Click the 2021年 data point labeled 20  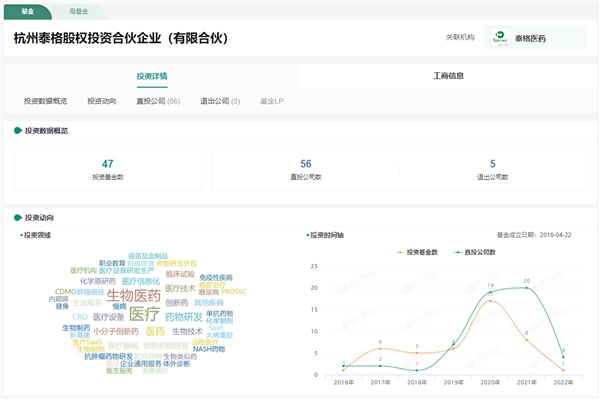(x=527, y=287)
